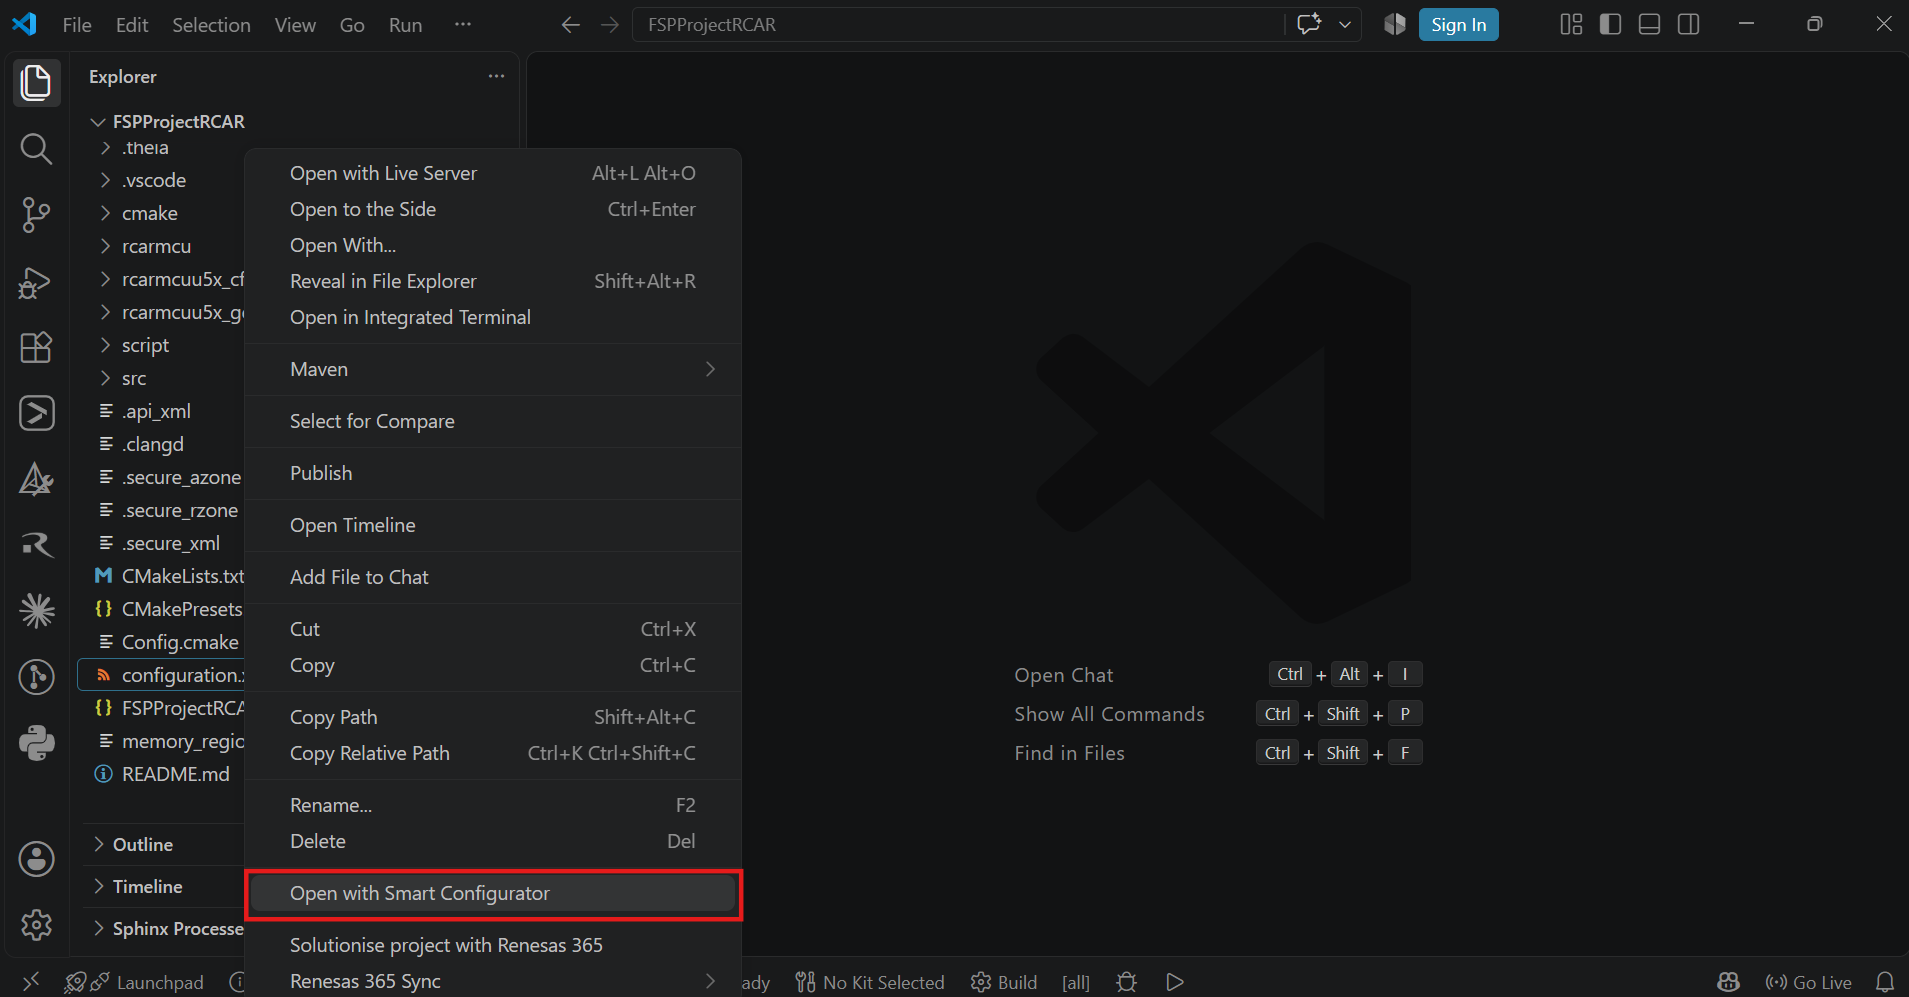
Task: Click the Go Back arrow in title bar
Action: [x=571, y=25]
